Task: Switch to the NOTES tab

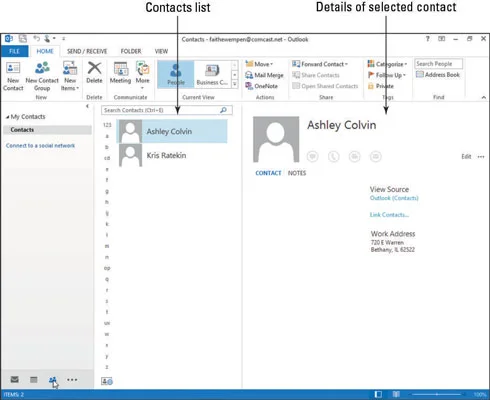Action: 297,173
